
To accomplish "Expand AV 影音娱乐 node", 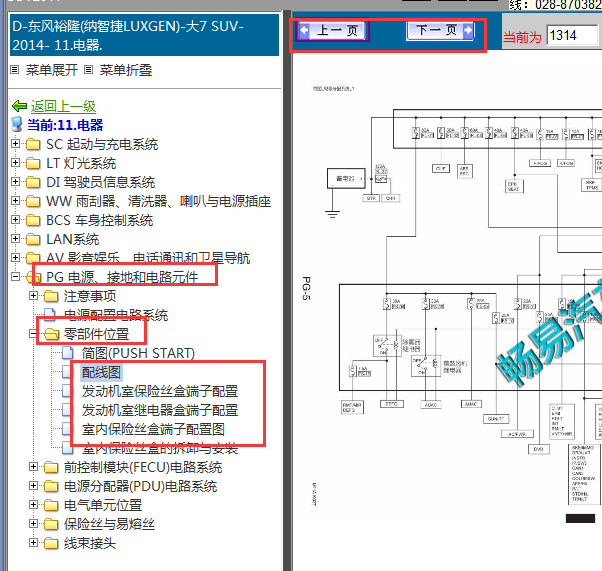I will click(x=15, y=257).
